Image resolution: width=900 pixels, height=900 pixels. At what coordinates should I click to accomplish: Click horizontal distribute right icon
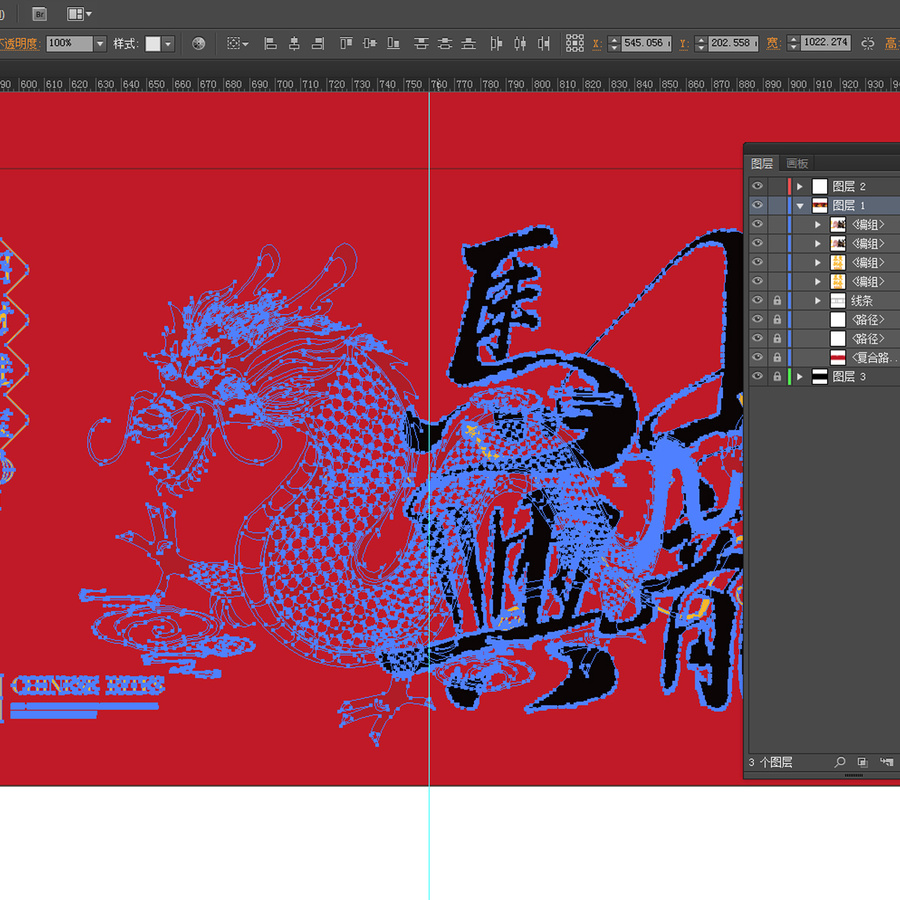[x=544, y=44]
